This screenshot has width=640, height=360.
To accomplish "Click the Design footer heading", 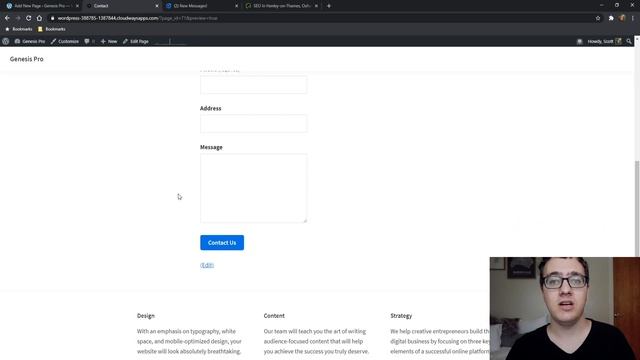I will (x=146, y=316).
